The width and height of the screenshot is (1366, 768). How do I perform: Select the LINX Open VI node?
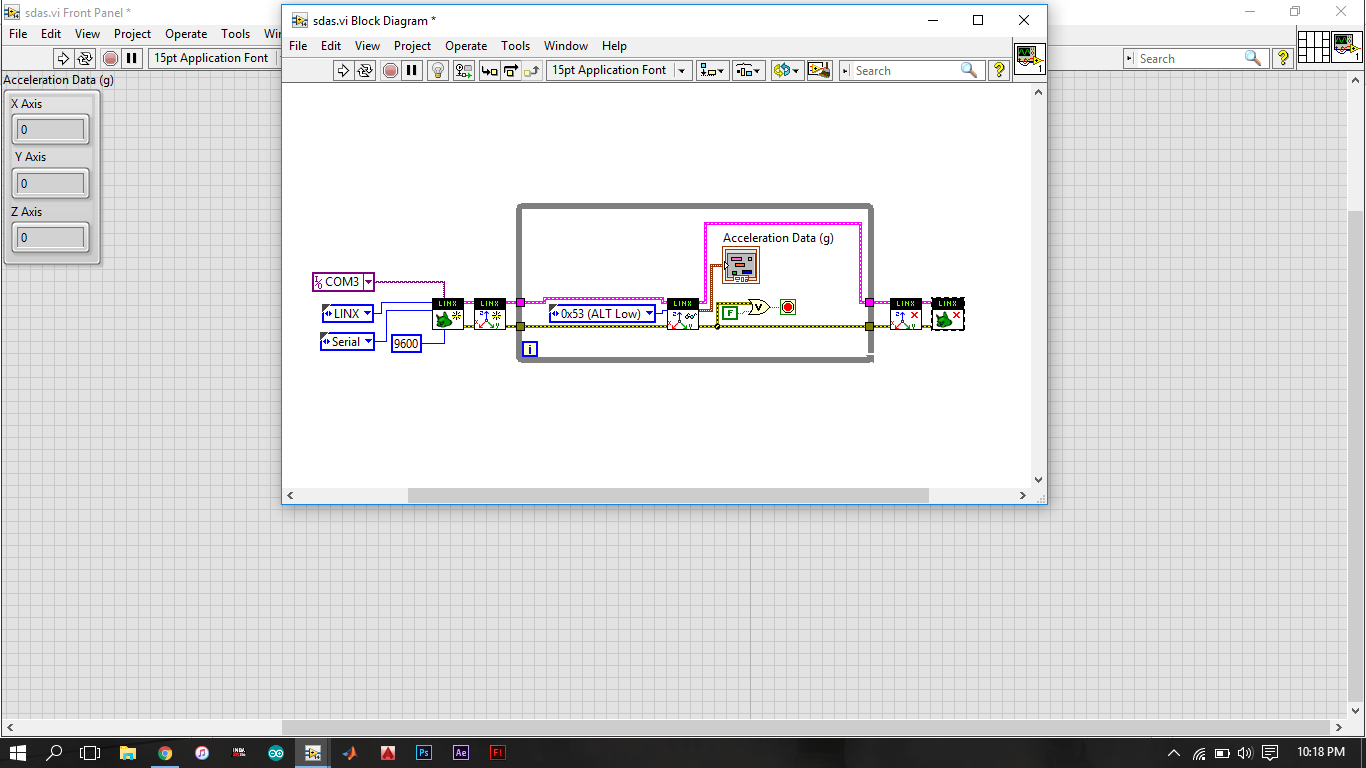tap(448, 314)
